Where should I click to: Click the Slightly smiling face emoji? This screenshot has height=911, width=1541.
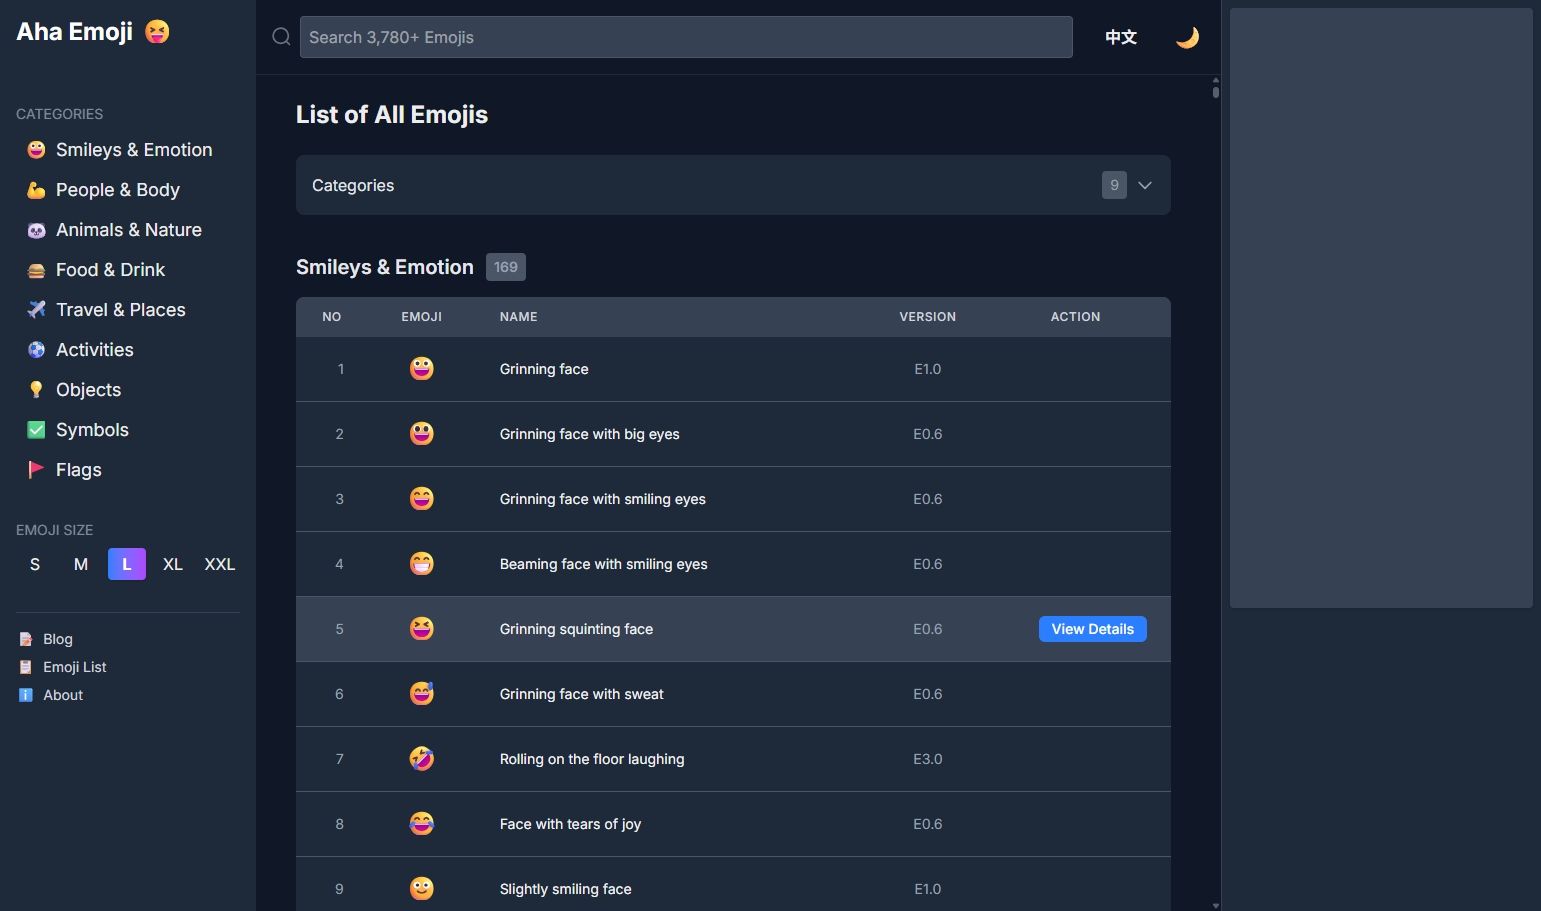(422, 889)
